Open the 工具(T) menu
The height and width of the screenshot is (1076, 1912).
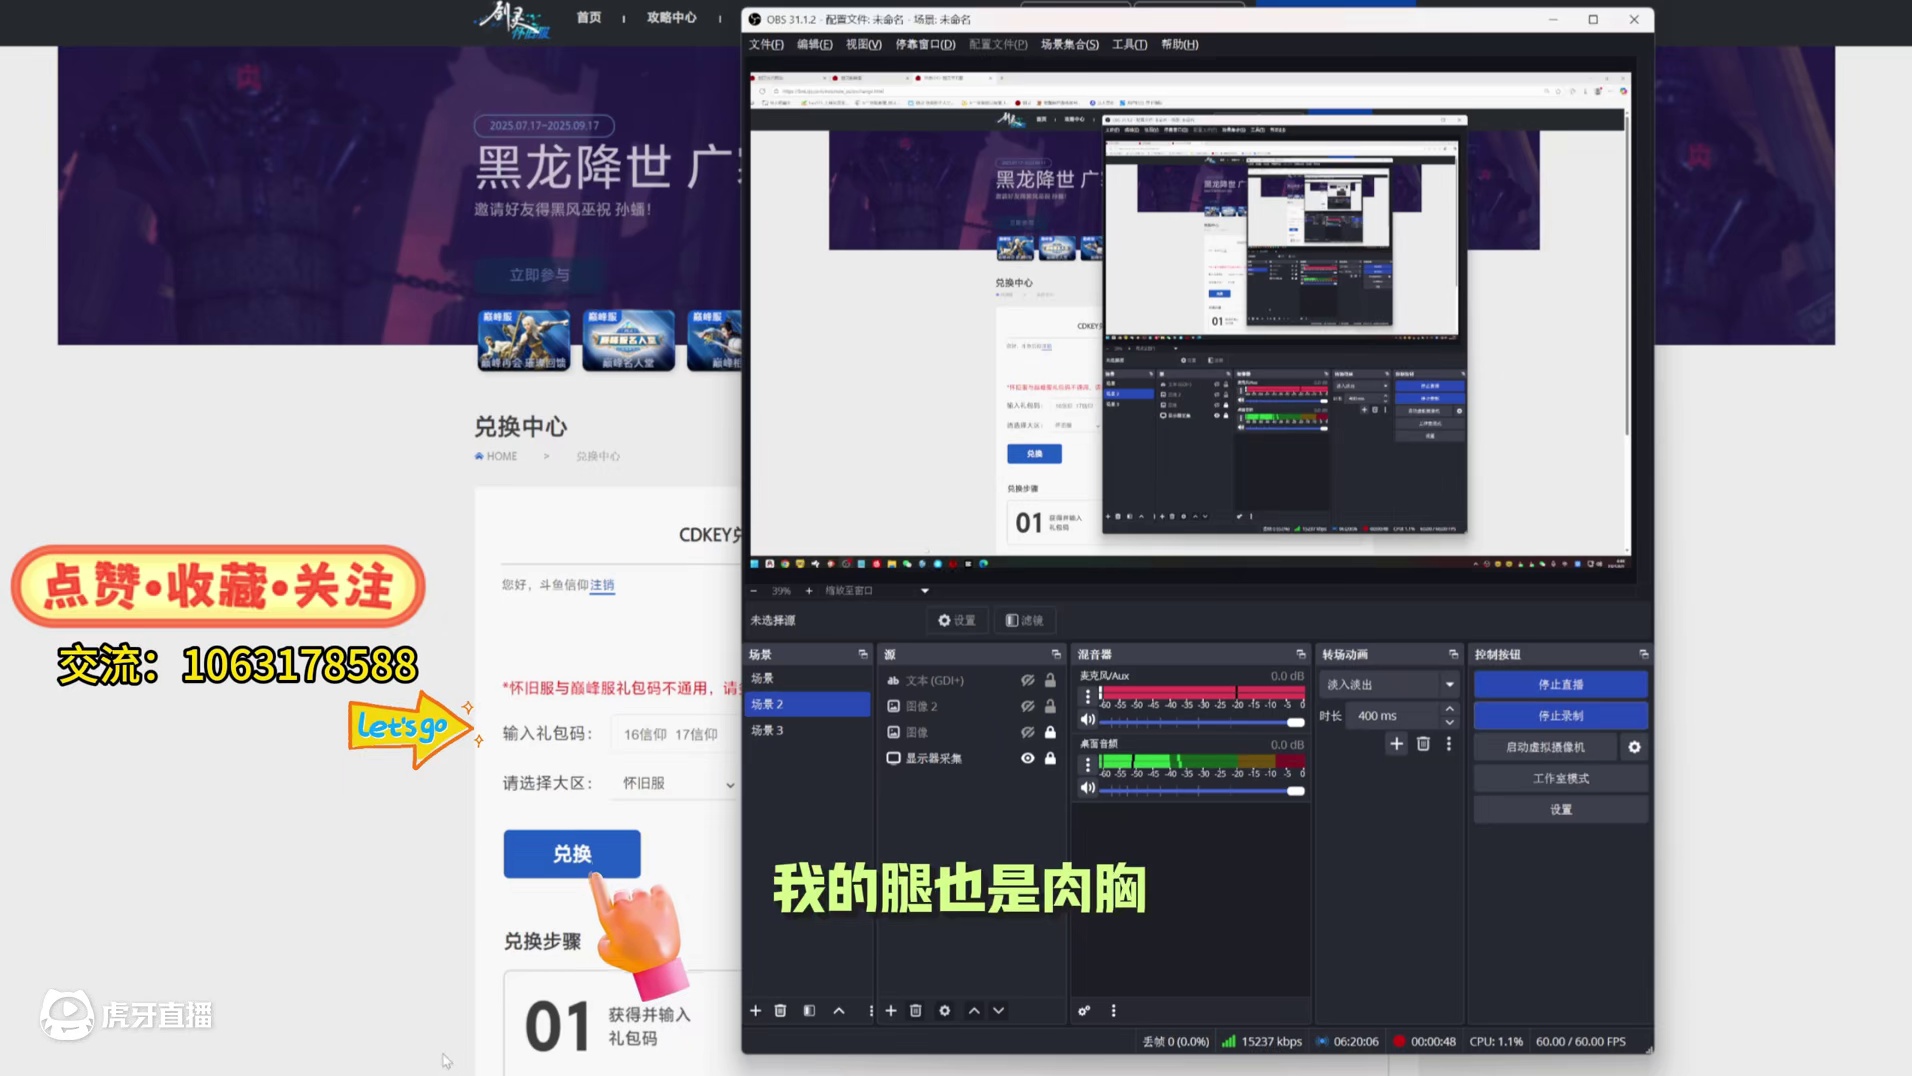click(x=1129, y=44)
